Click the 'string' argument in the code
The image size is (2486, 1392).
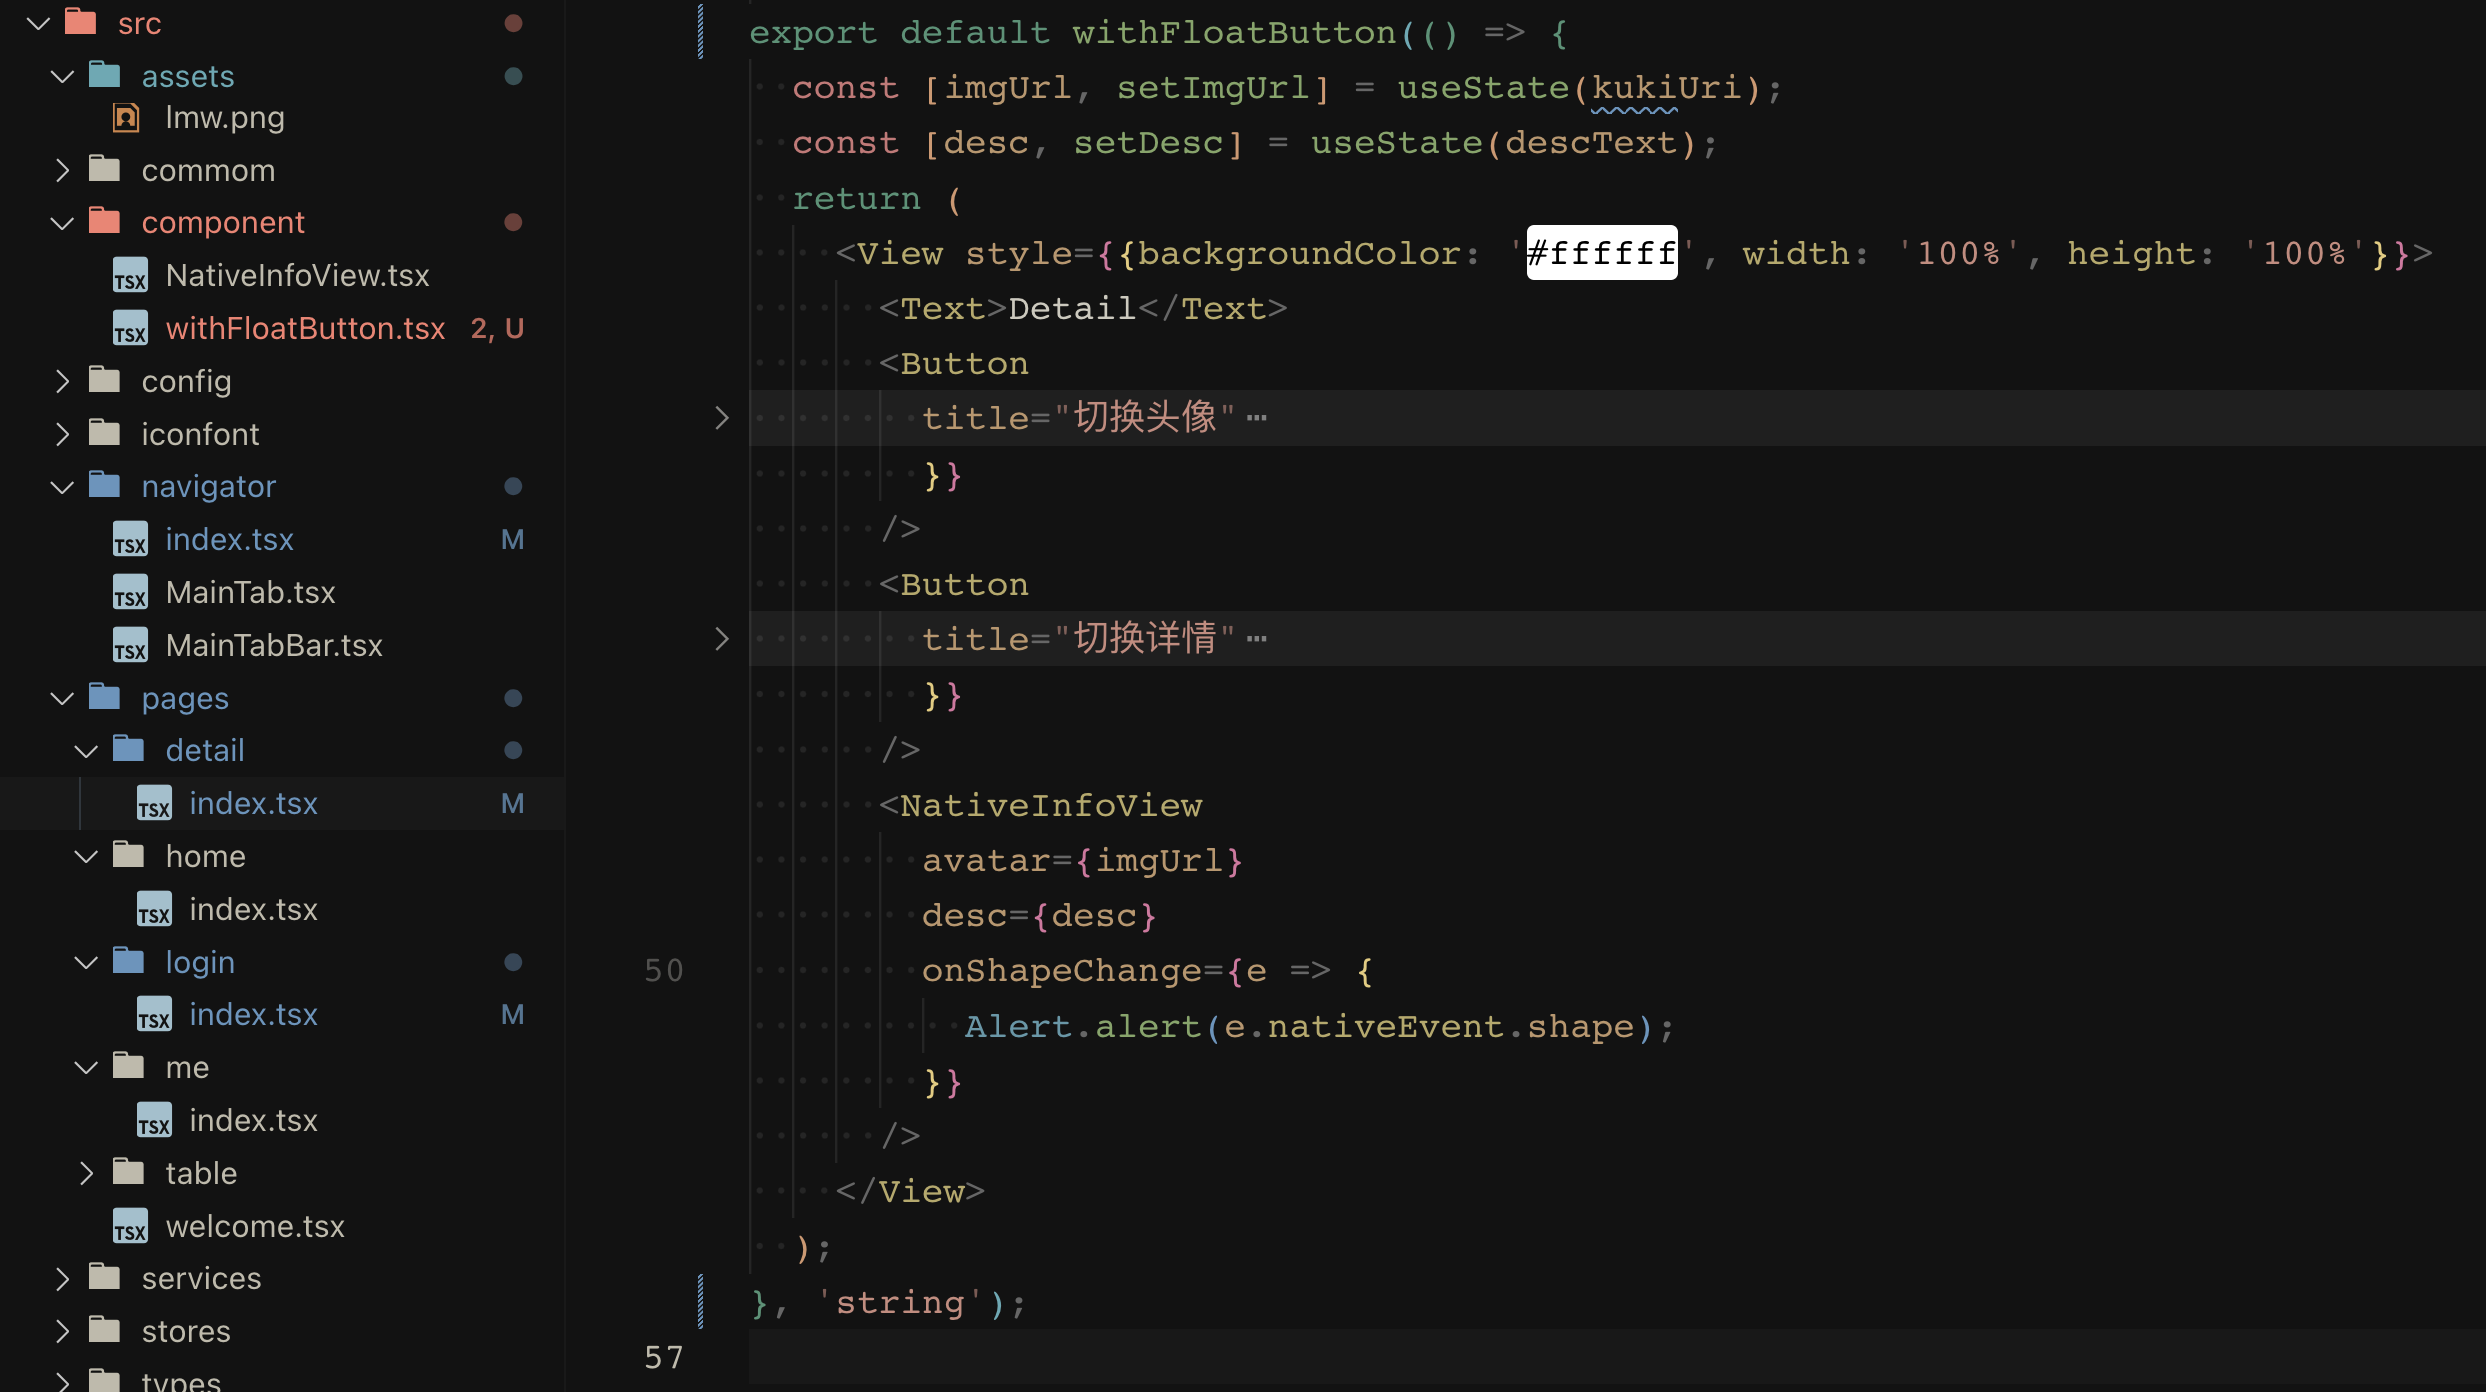900,1303
